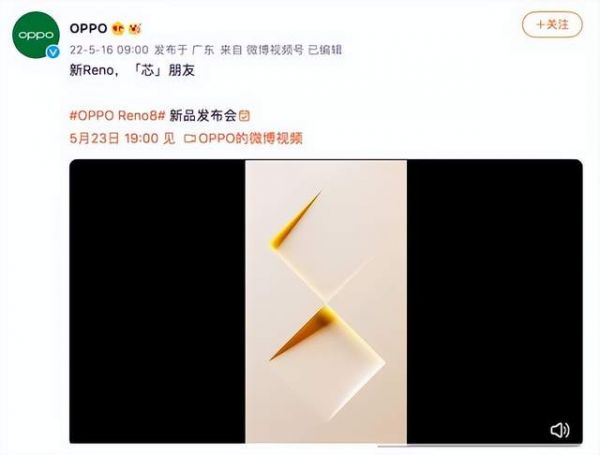Click the orange membership badge beside OPPO
The height and width of the screenshot is (455, 600).
119,28
